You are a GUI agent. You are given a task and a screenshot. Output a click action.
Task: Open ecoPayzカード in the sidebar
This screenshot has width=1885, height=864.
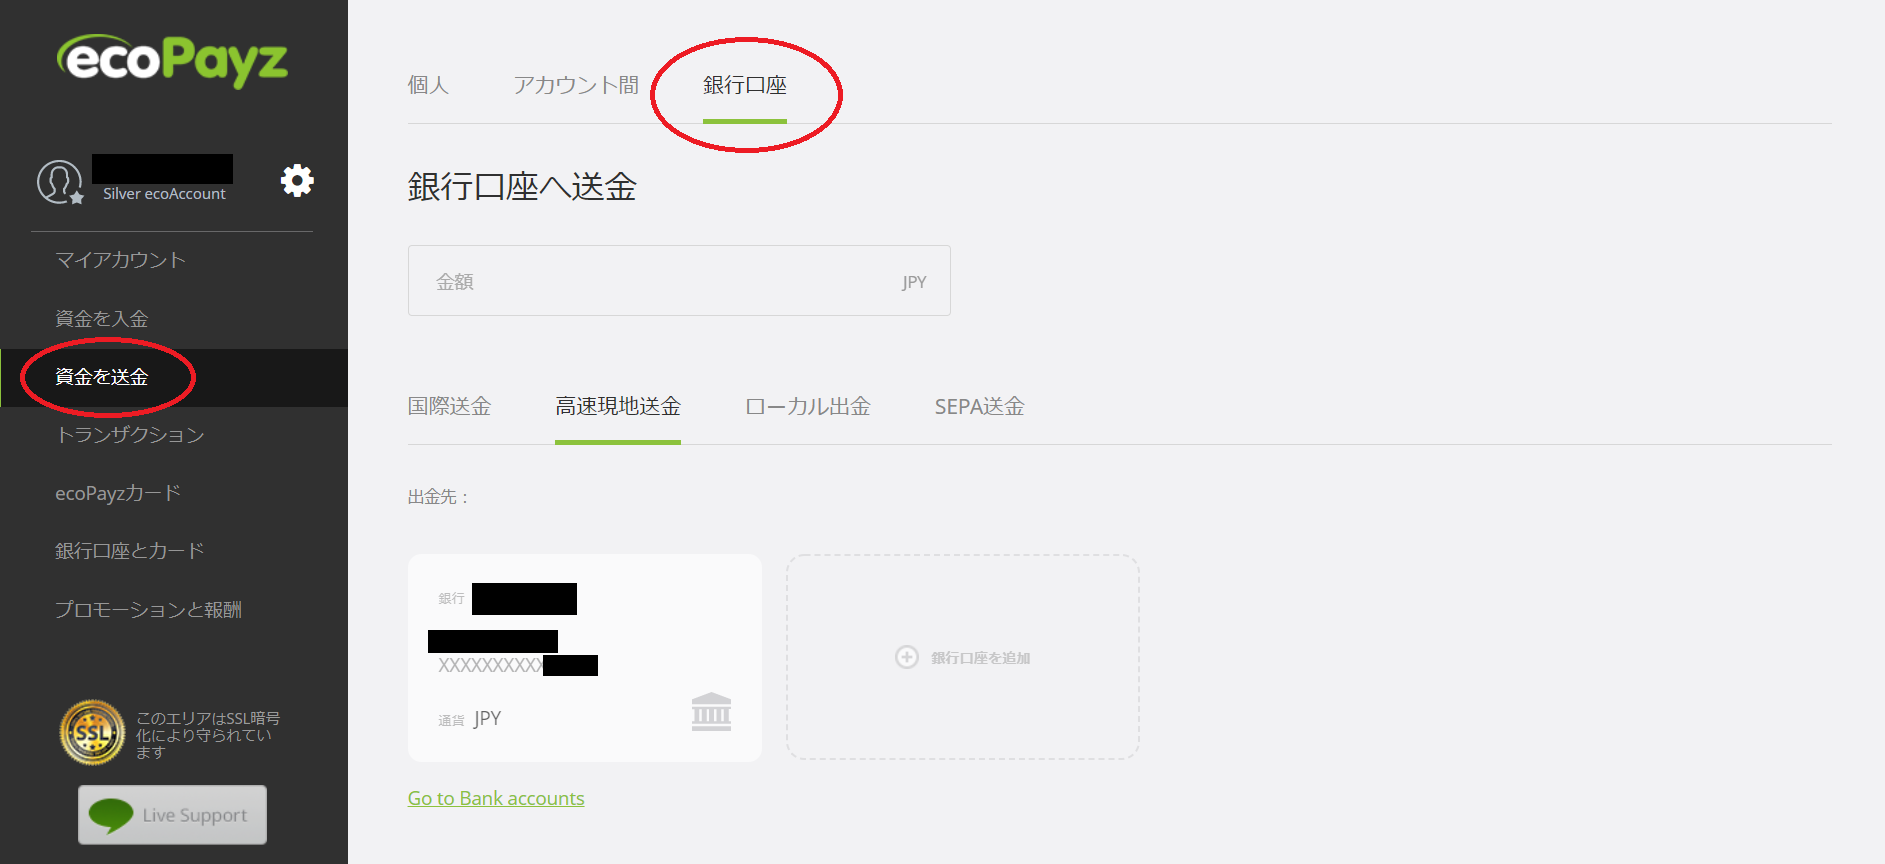(x=118, y=493)
